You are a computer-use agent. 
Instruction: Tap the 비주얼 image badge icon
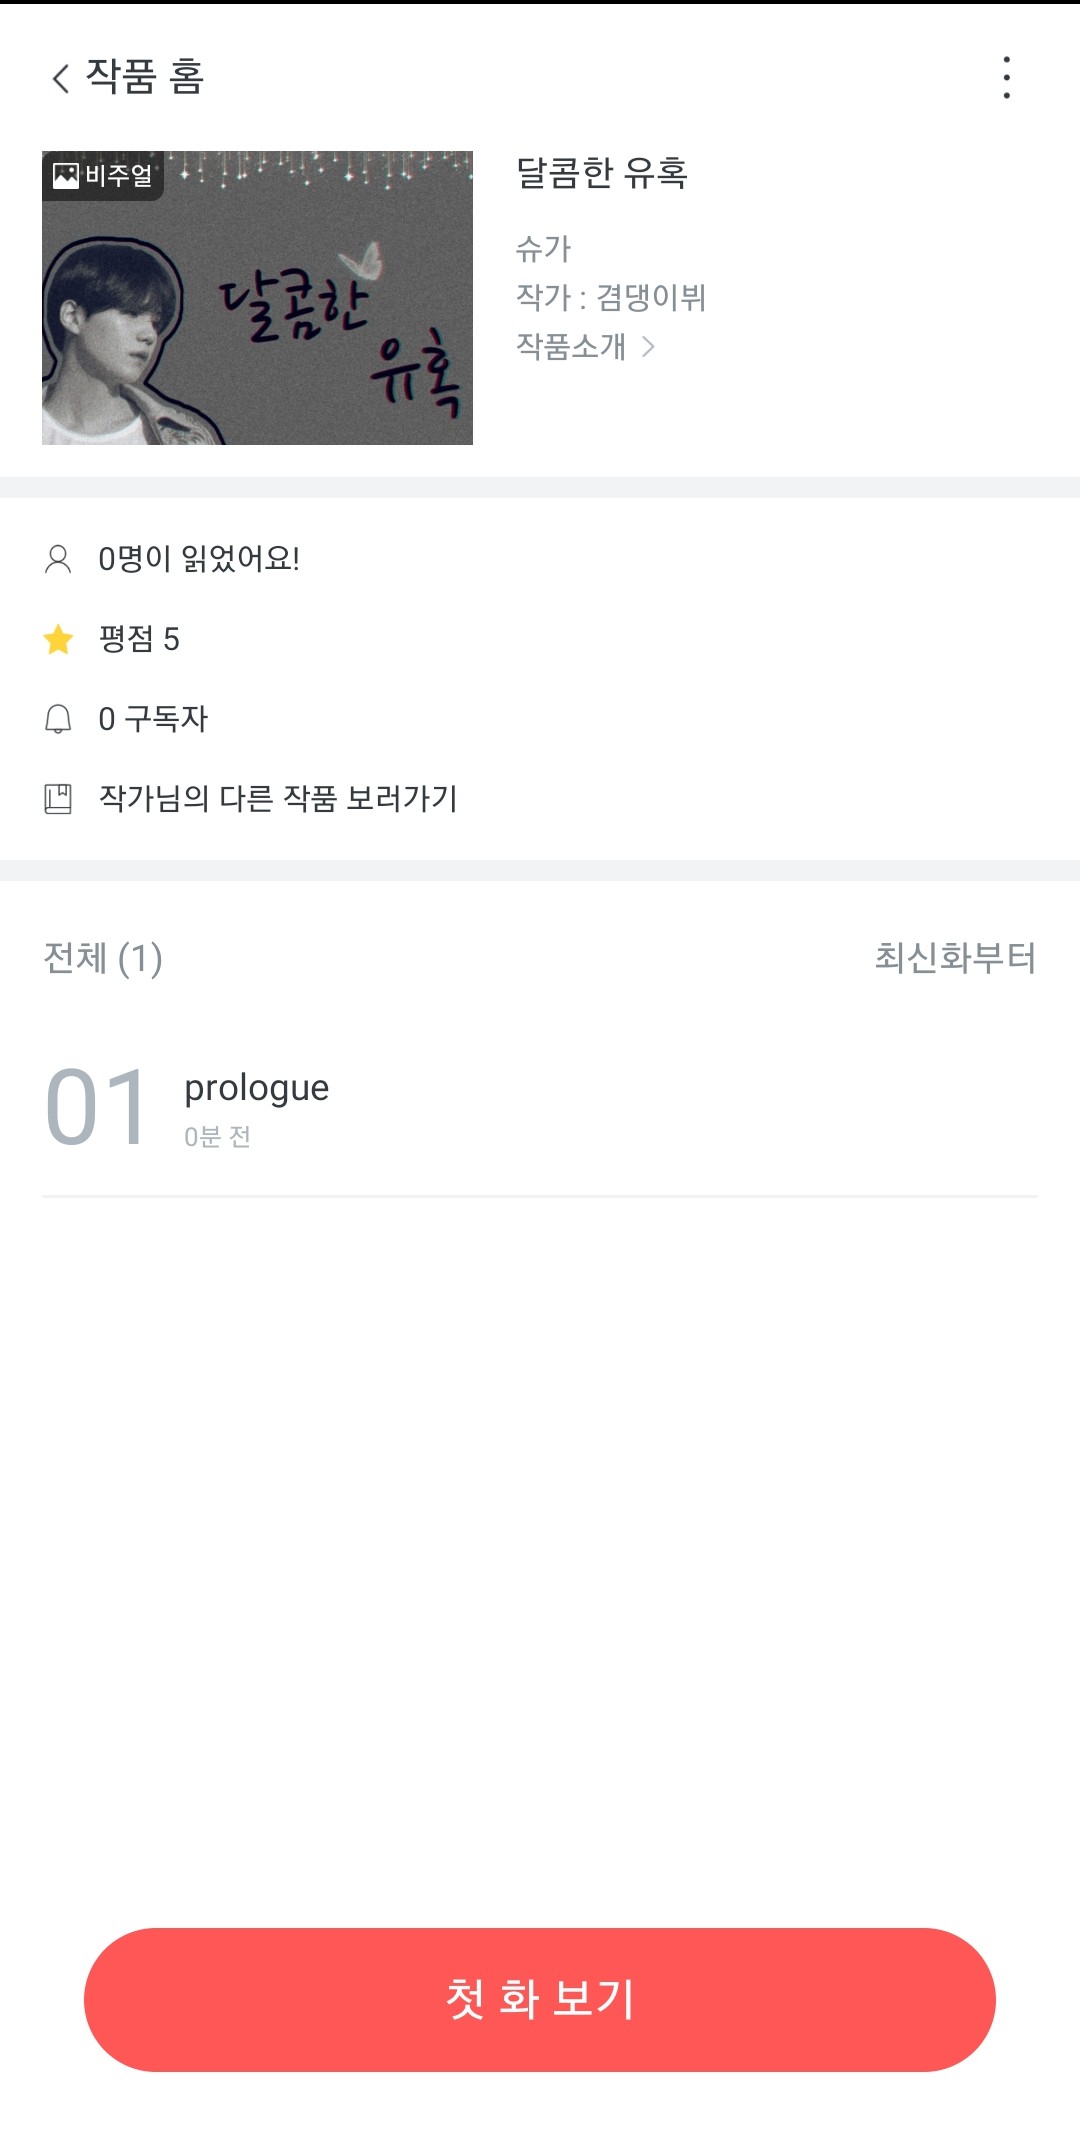(67, 176)
